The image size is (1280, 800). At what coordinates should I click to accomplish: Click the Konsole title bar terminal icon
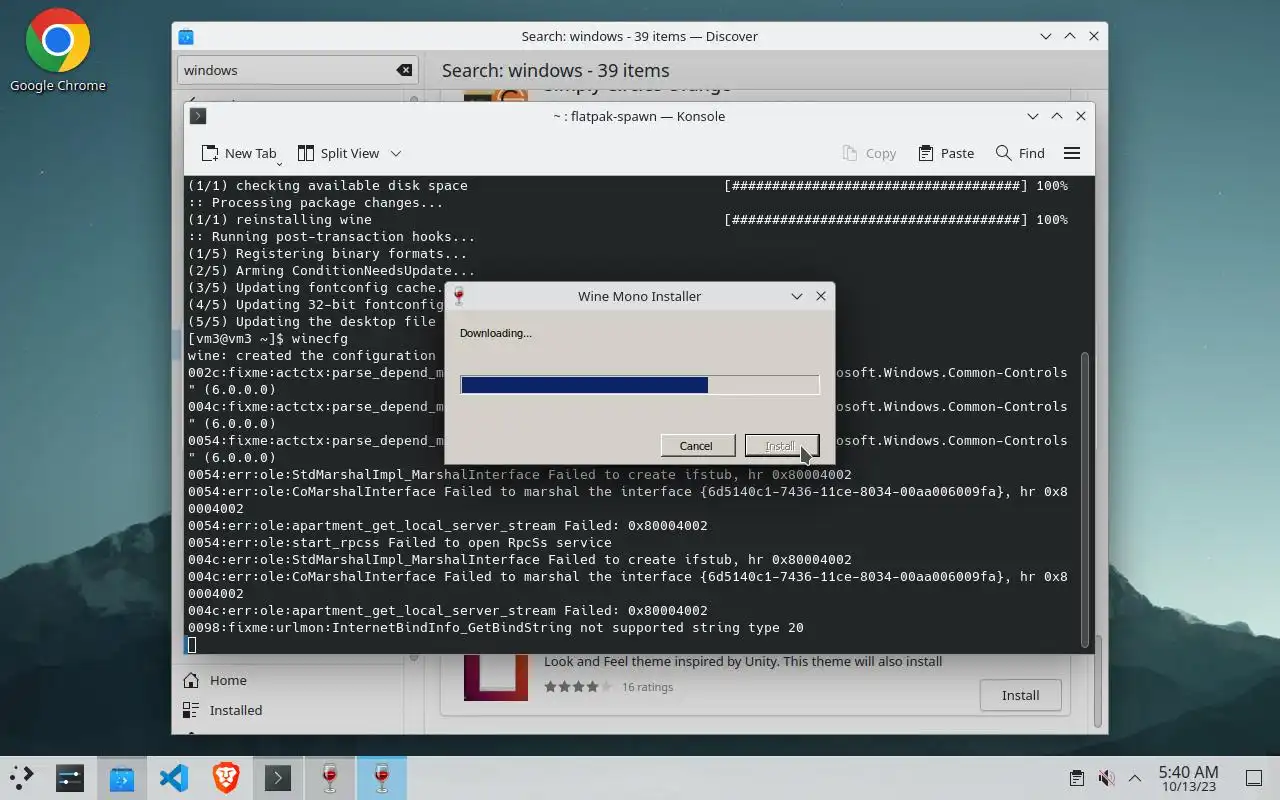tap(198, 116)
